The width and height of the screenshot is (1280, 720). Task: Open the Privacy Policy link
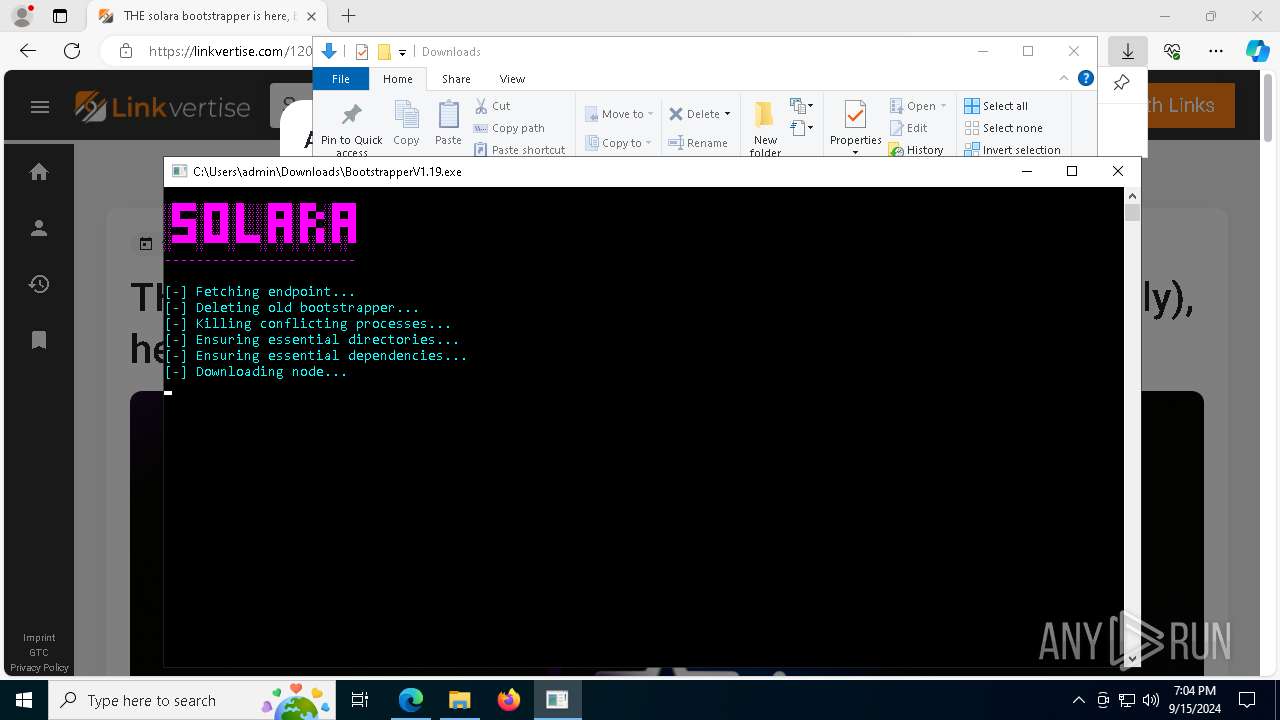pos(39,668)
